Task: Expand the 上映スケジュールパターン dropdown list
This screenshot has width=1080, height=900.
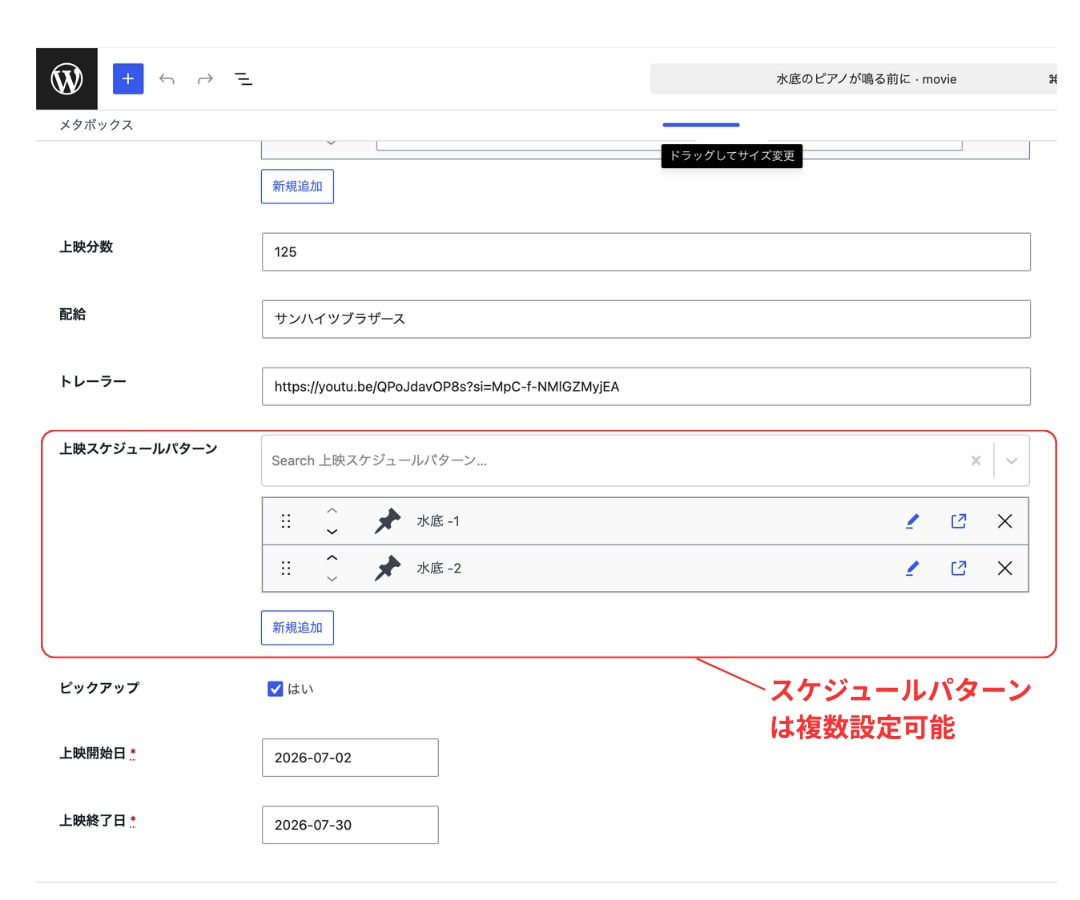Action: coord(1011,461)
